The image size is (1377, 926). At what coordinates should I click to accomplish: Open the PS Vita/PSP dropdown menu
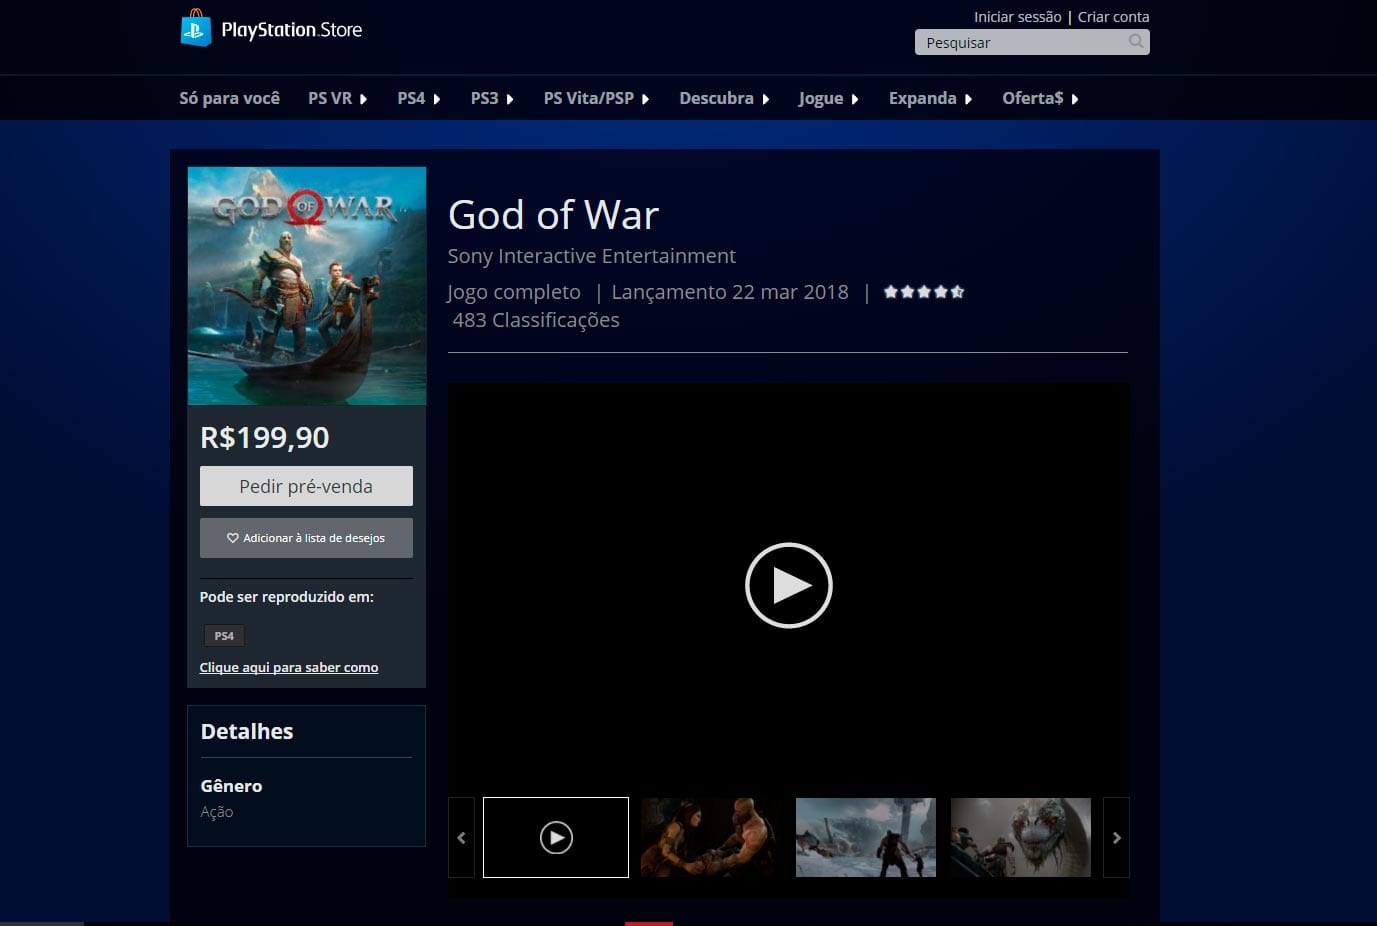pyautogui.click(x=596, y=98)
